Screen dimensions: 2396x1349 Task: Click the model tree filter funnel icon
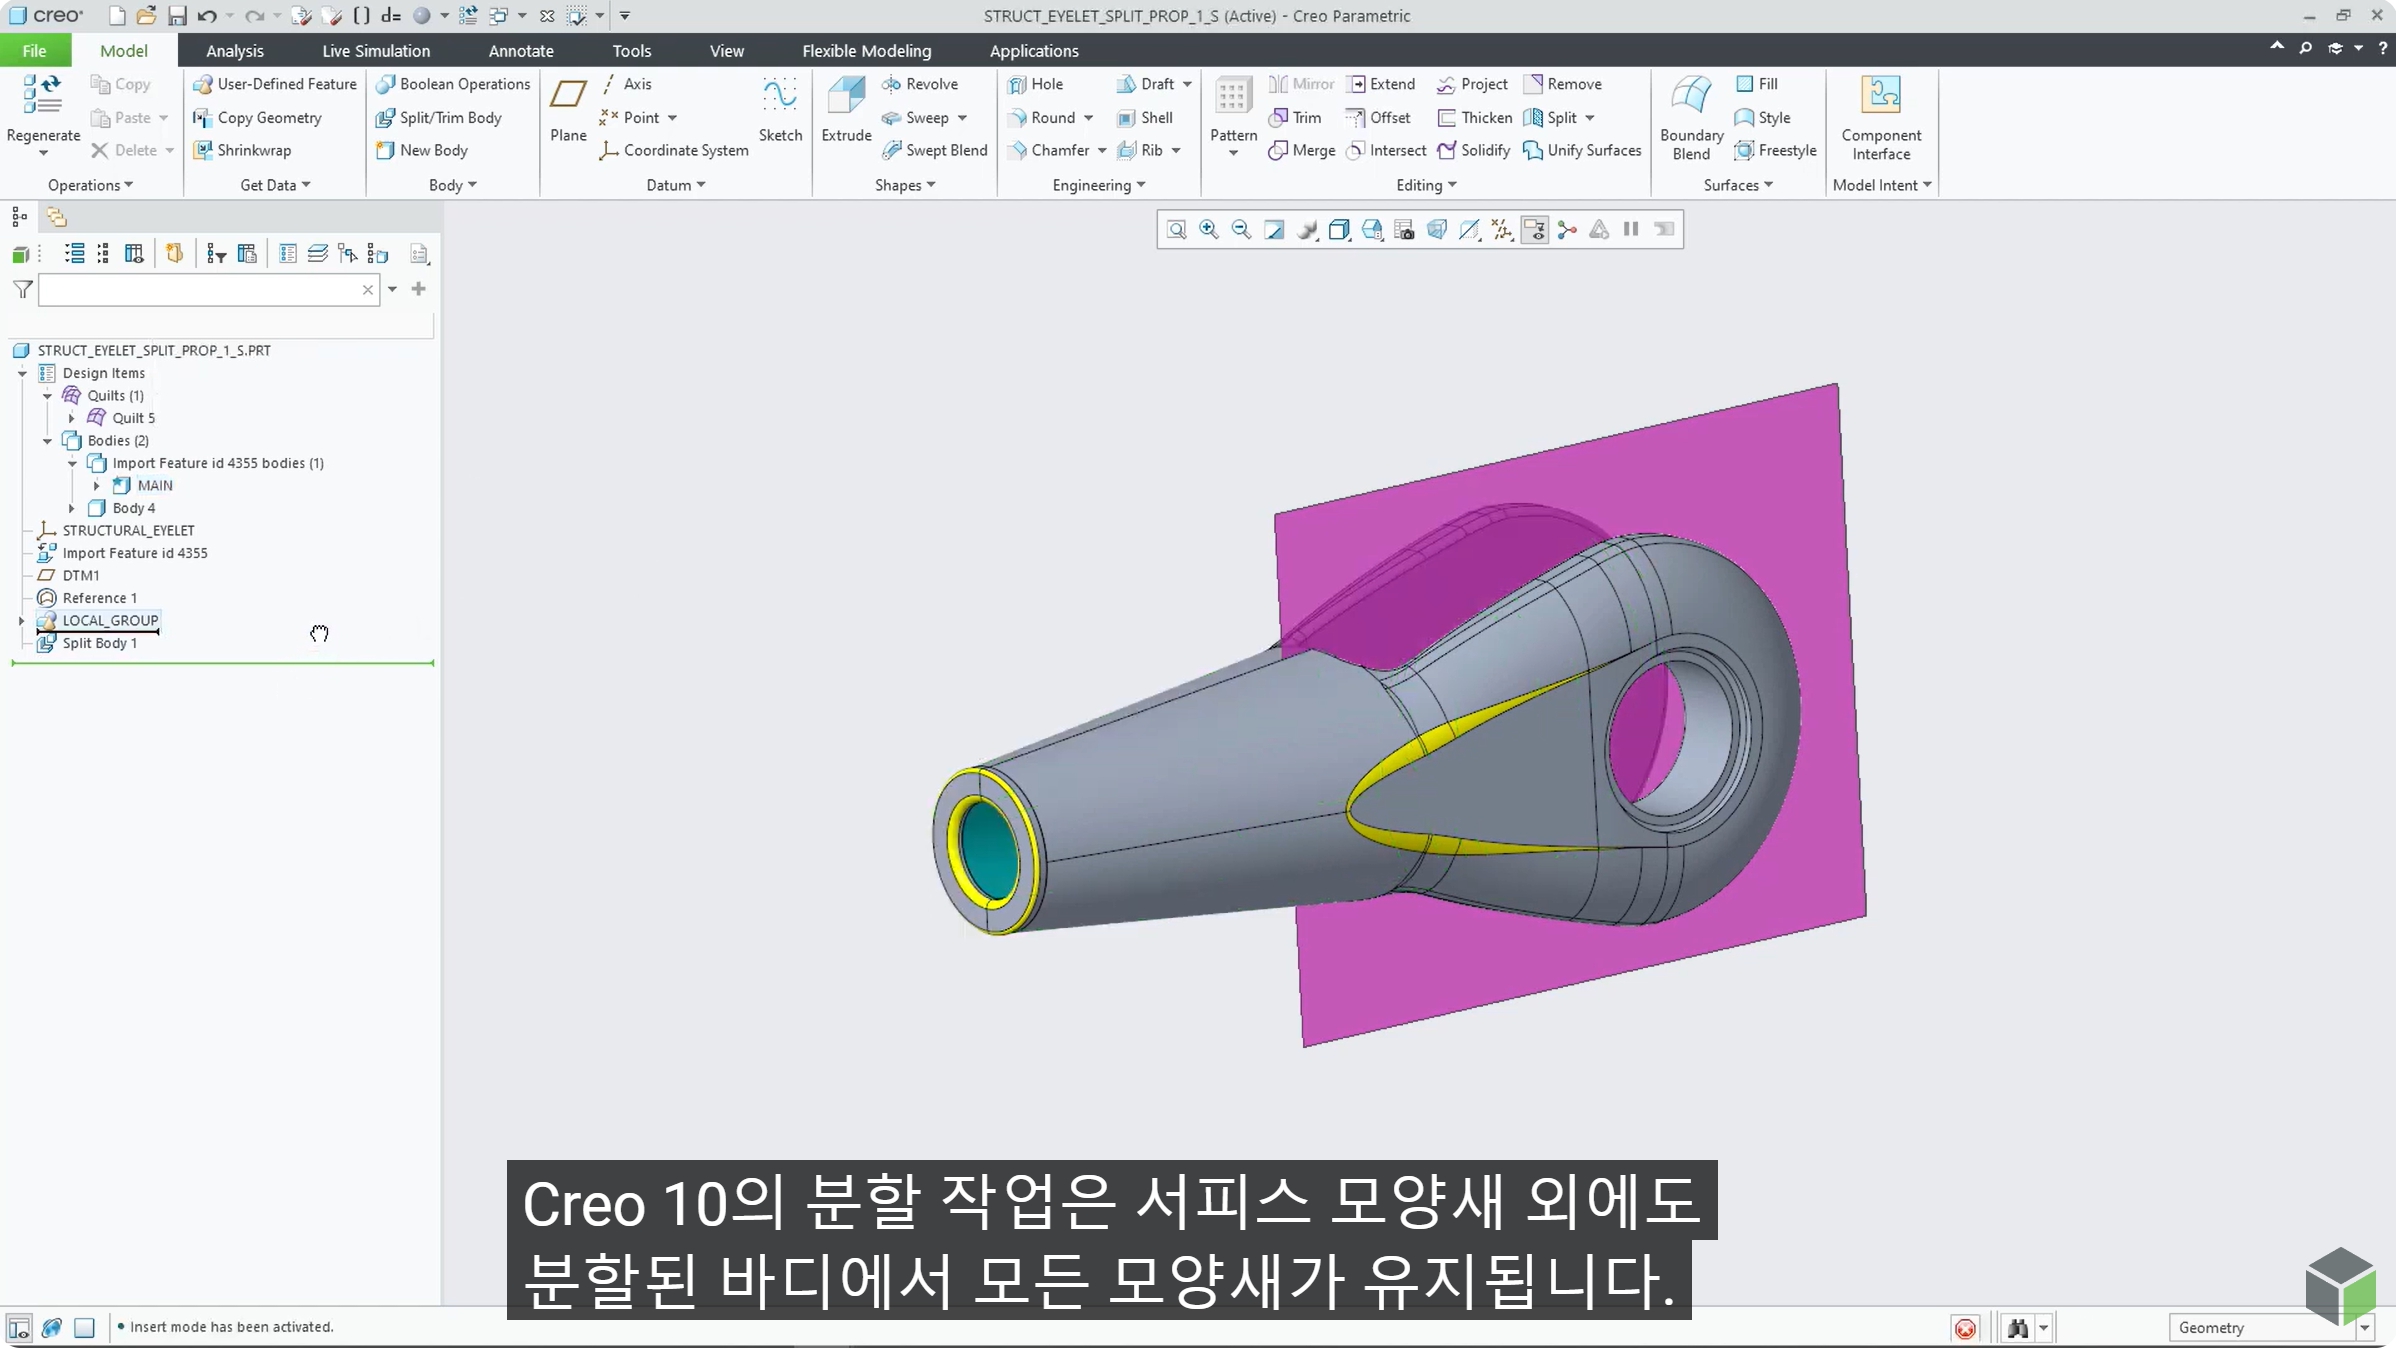click(23, 290)
